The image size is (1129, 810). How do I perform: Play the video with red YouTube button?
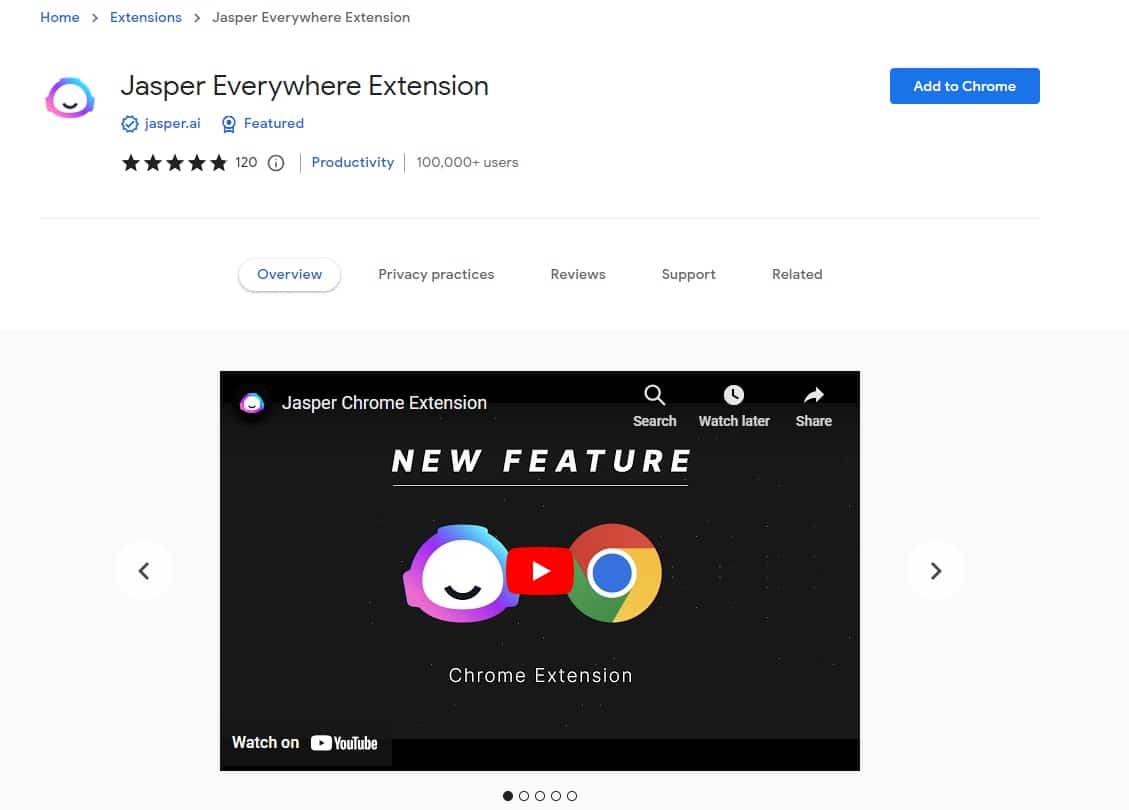pos(540,571)
